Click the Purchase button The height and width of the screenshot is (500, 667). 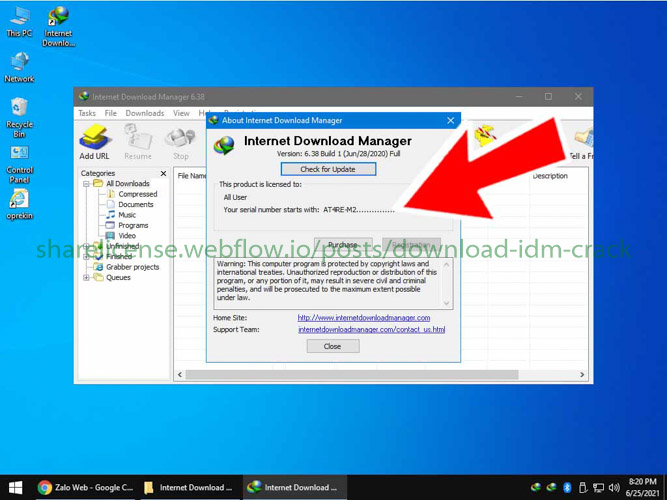(343, 244)
